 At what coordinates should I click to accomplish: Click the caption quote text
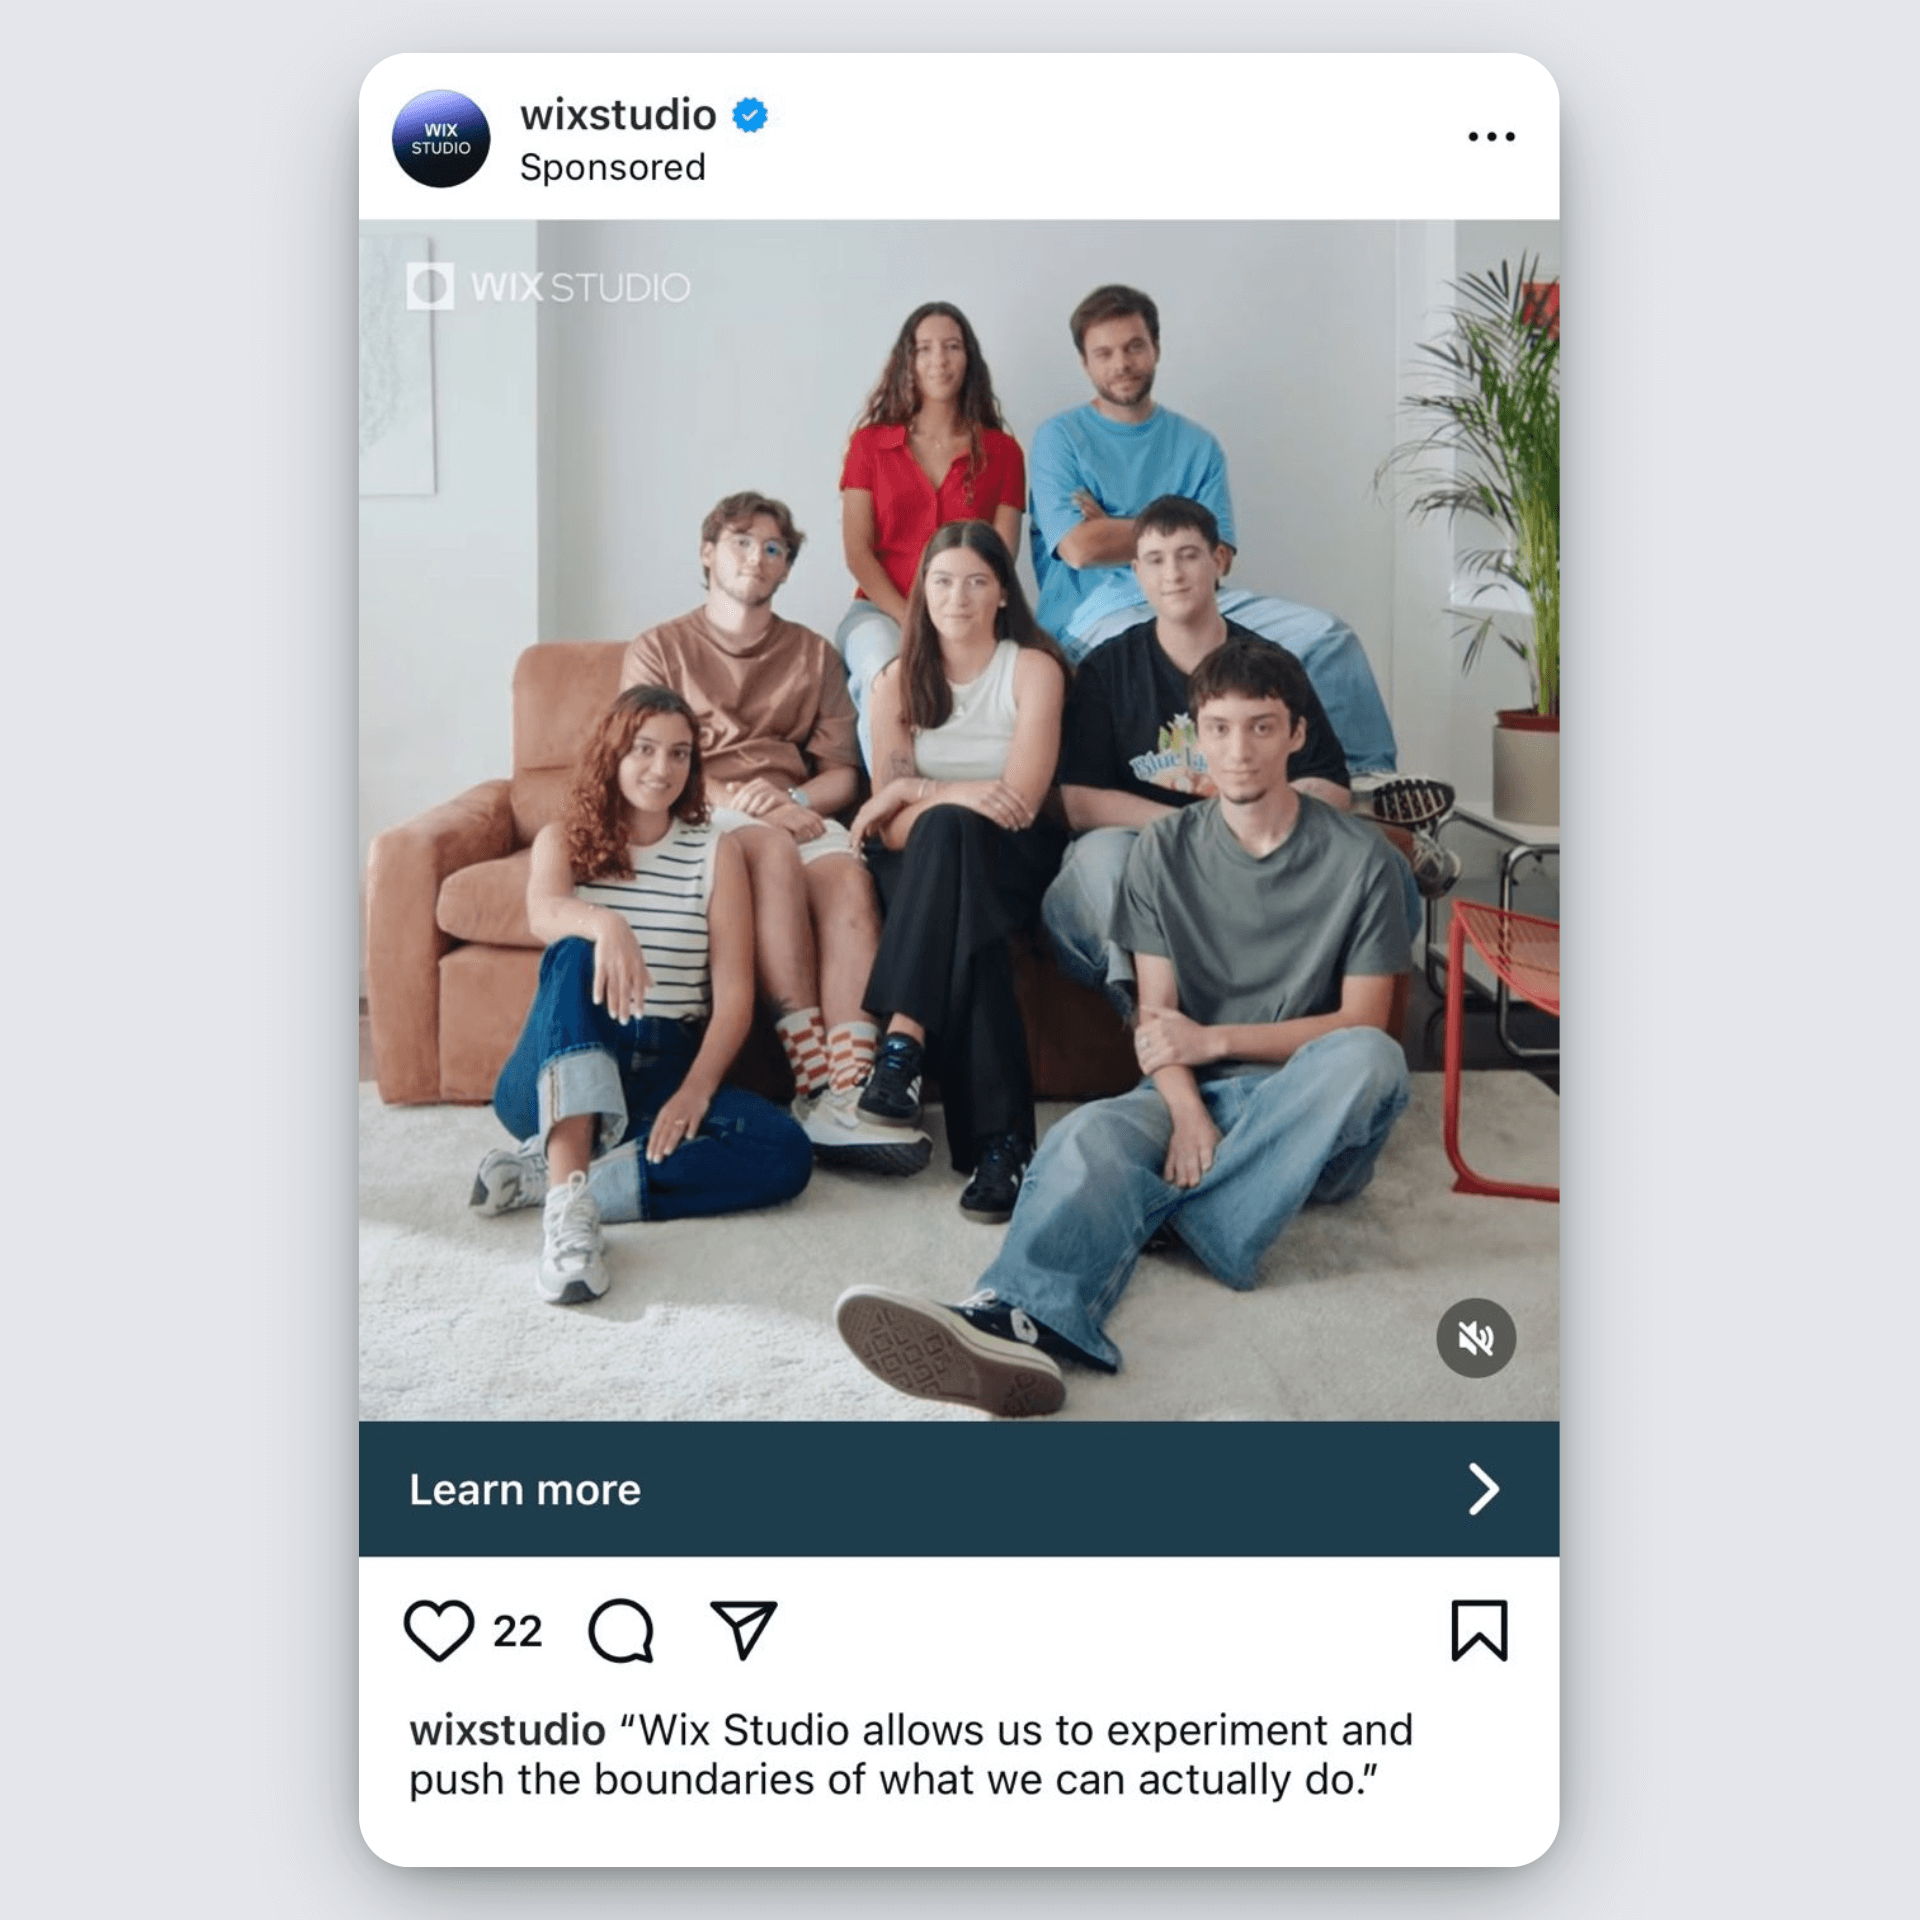click(x=911, y=1755)
